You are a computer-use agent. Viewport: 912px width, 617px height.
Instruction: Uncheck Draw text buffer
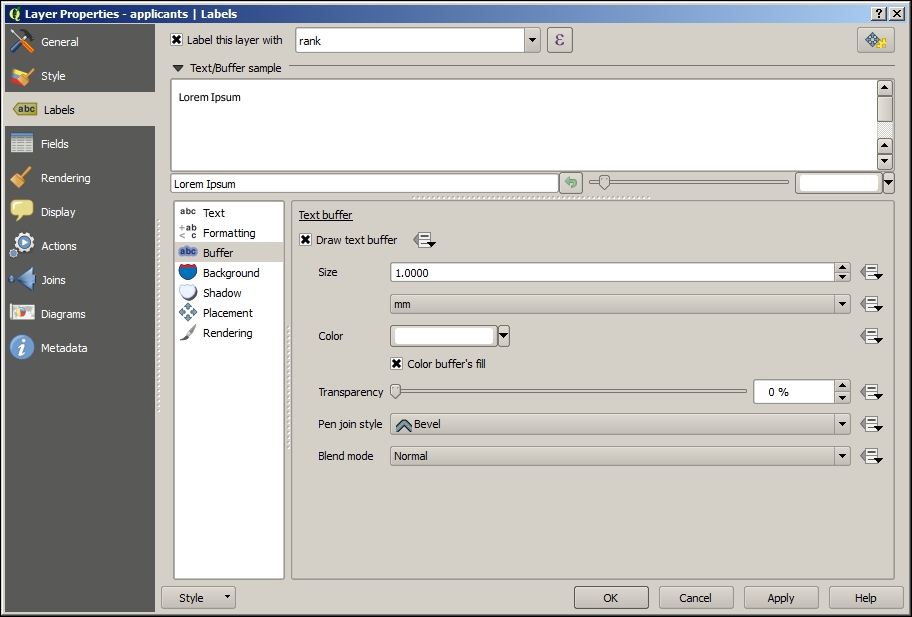pos(305,240)
